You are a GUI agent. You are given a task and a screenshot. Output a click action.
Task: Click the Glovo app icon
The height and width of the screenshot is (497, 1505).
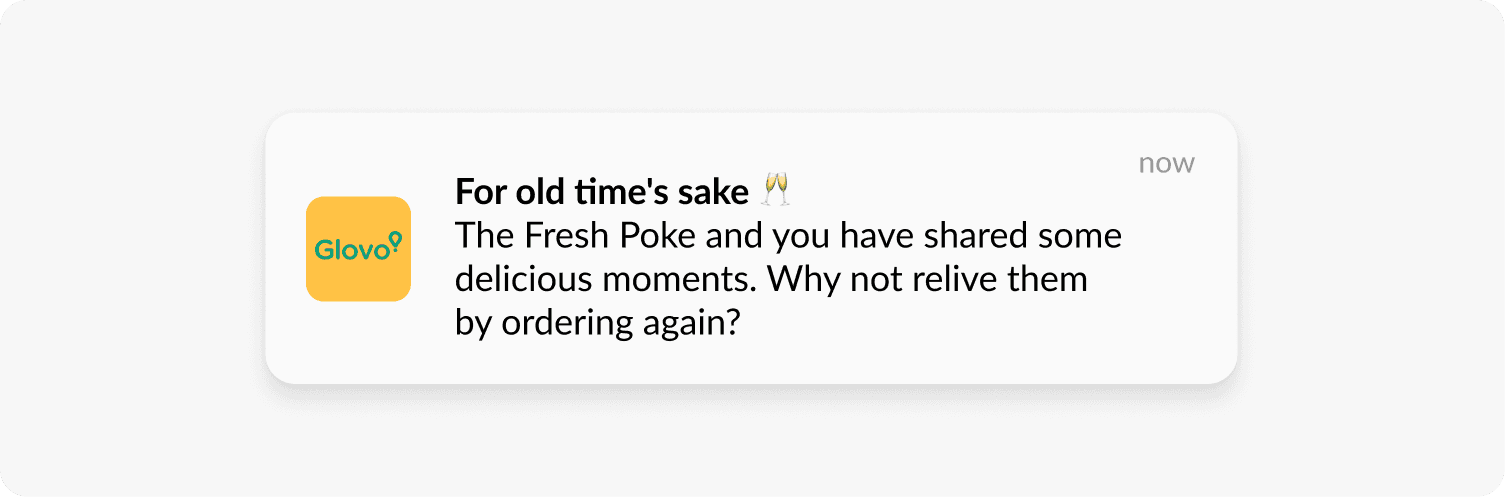pyautogui.click(x=358, y=249)
